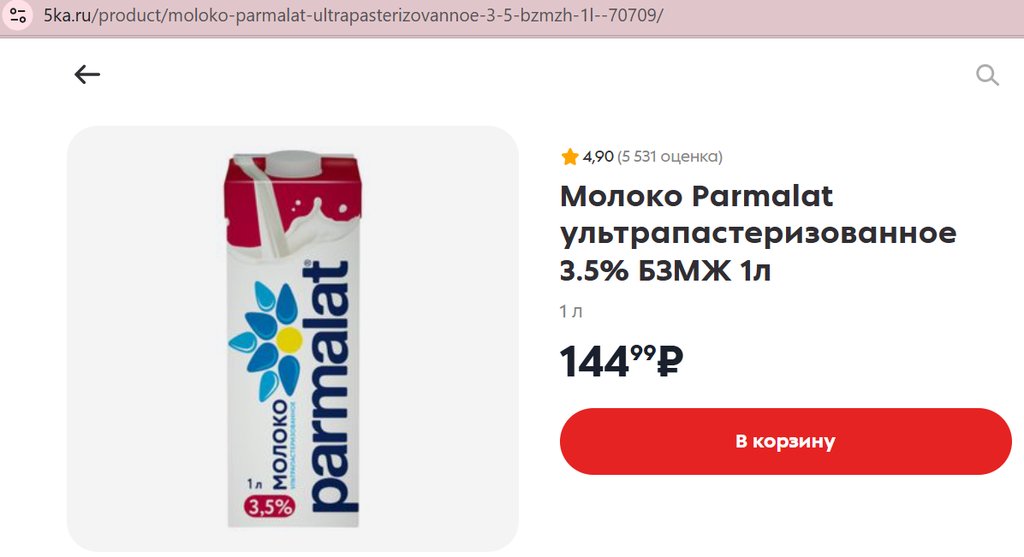This screenshot has height=557, width=1024.
Task: Open the Parmalat milk carton product image
Action: coord(293,339)
